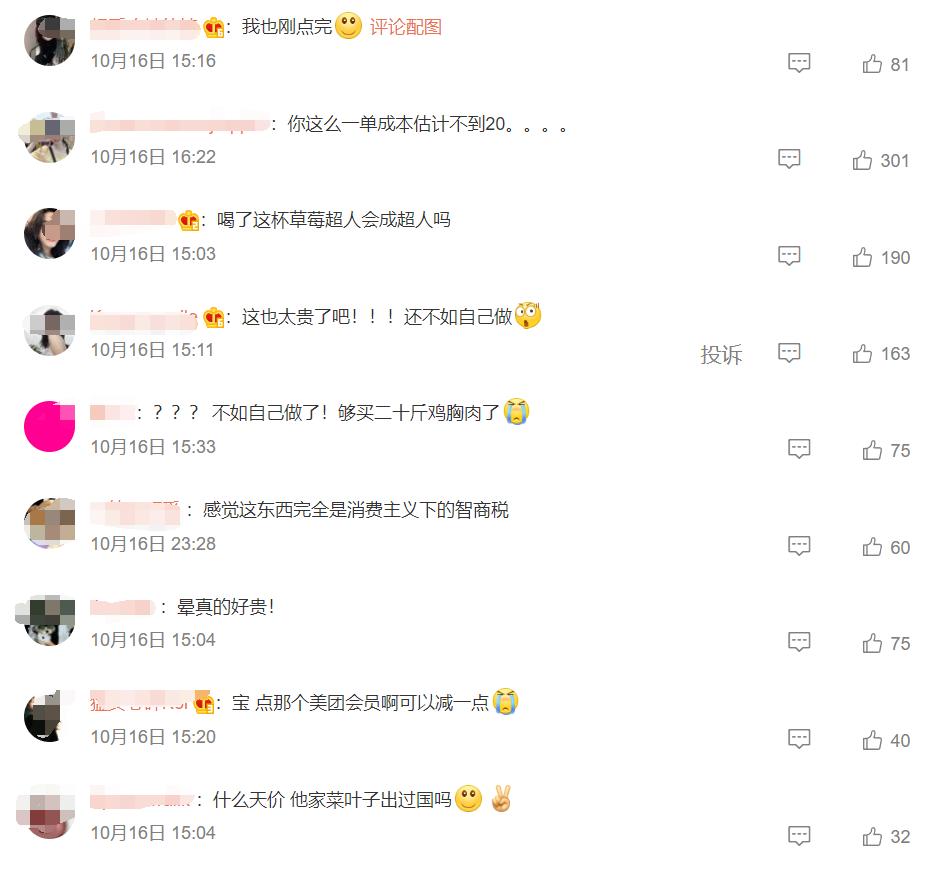933x874 pixels.
Task: Like the 鸡胸肉 comment with 75 likes
Action: (x=872, y=450)
